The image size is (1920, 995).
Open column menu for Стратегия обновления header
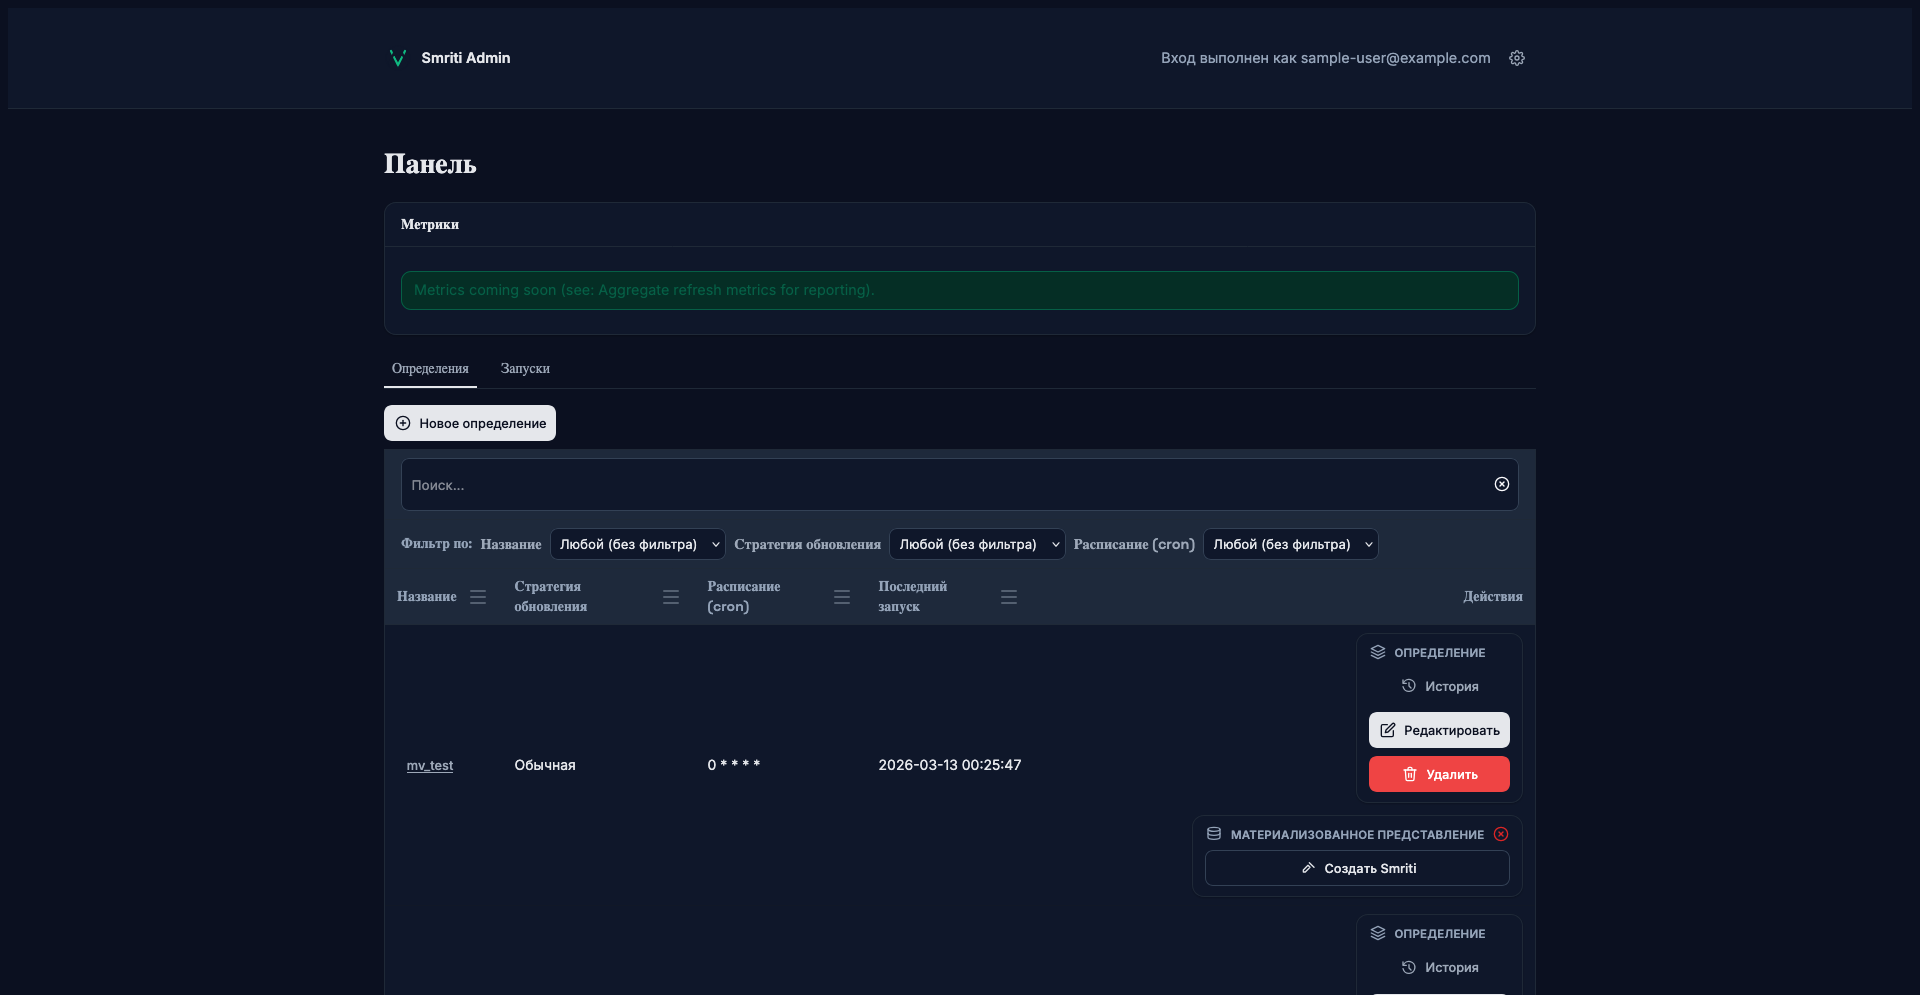coord(670,597)
